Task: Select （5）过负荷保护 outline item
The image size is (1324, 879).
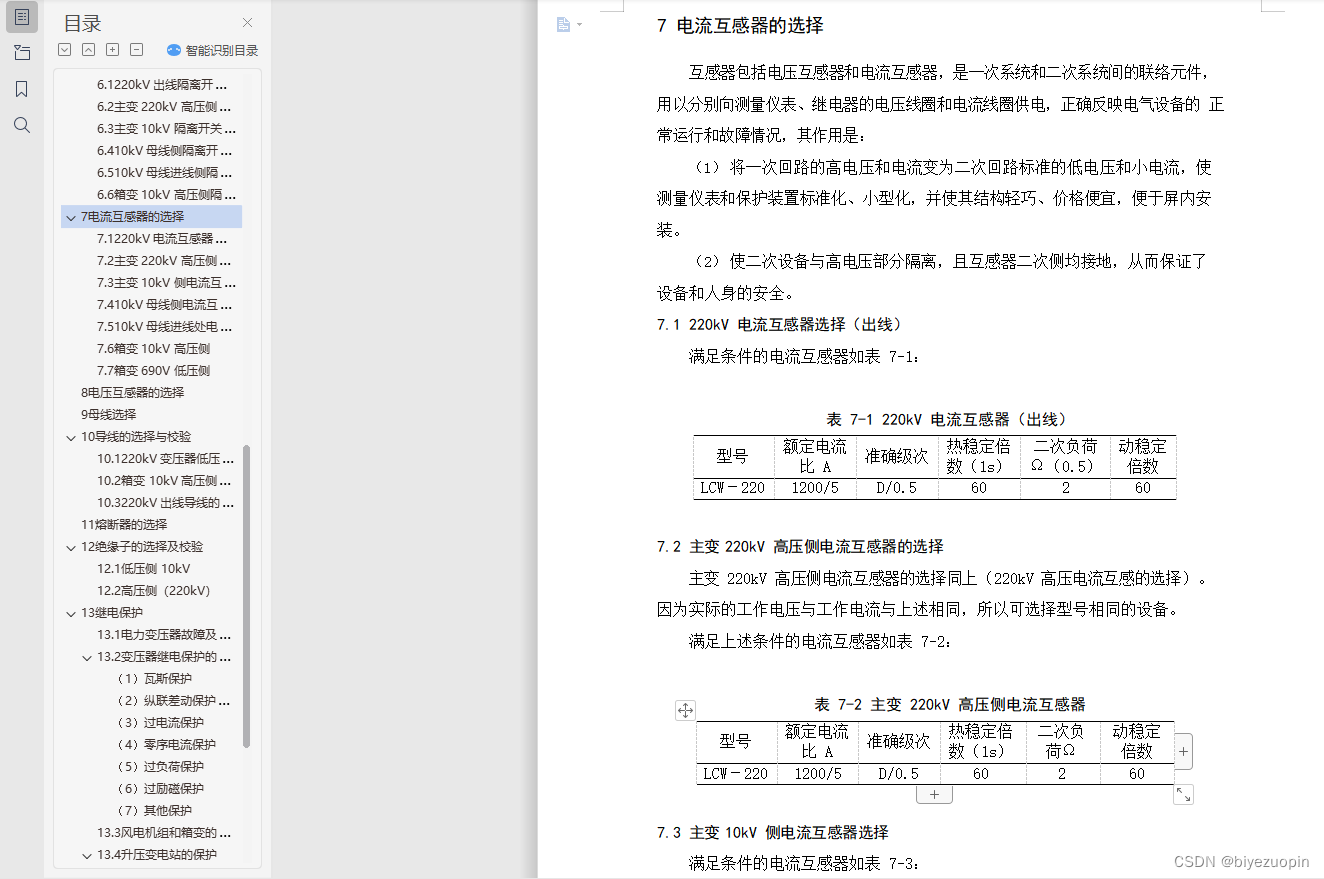Action: [160, 767]
